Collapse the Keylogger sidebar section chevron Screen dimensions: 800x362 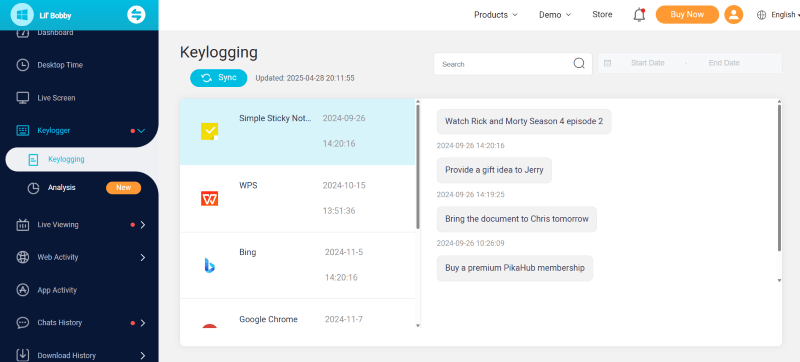tap(142, 131)
